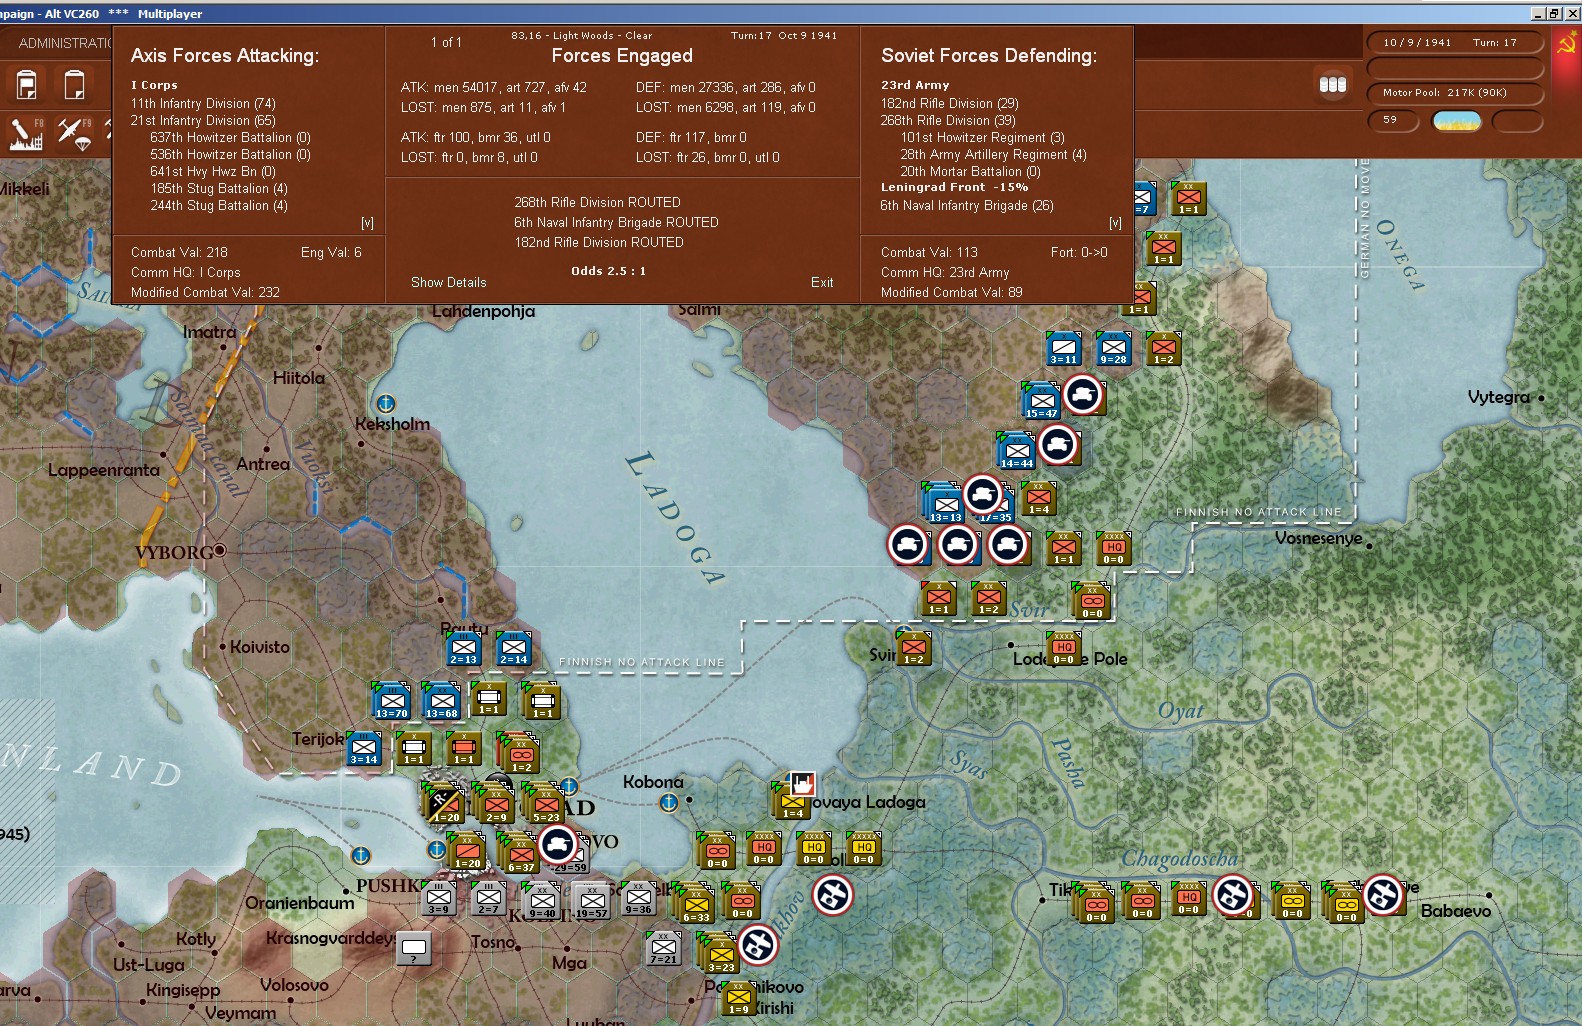
Task: Expand the Soviet defending forces list
Action: (1115, 223)
